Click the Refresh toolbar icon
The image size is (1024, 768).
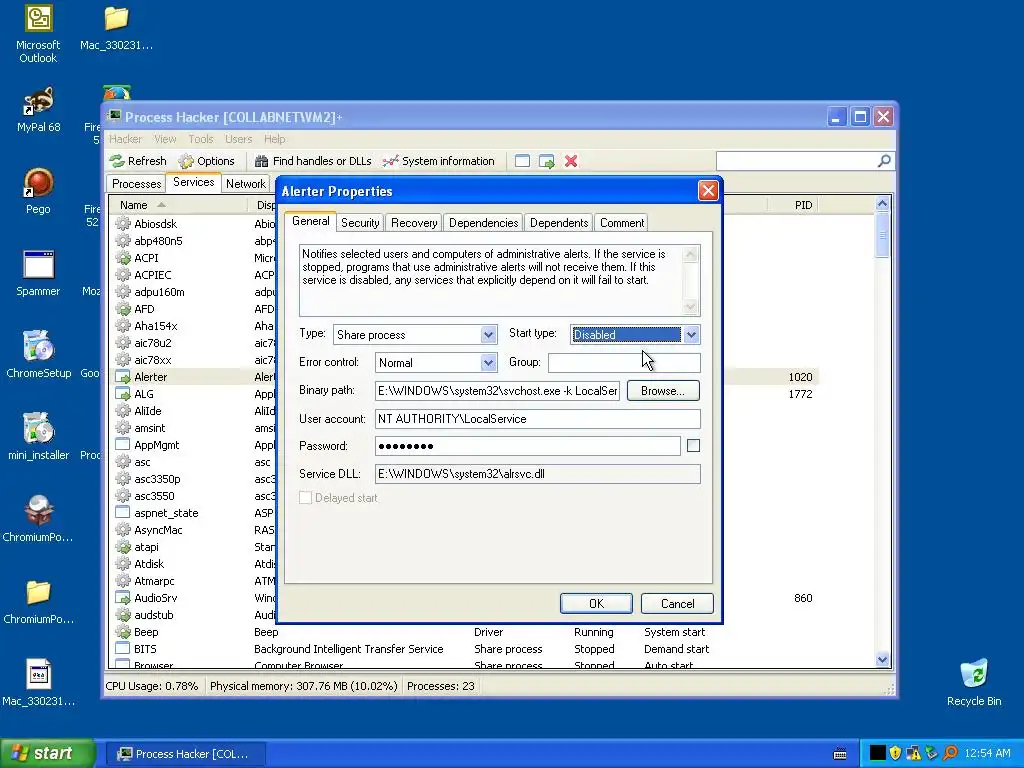[138, 161]
